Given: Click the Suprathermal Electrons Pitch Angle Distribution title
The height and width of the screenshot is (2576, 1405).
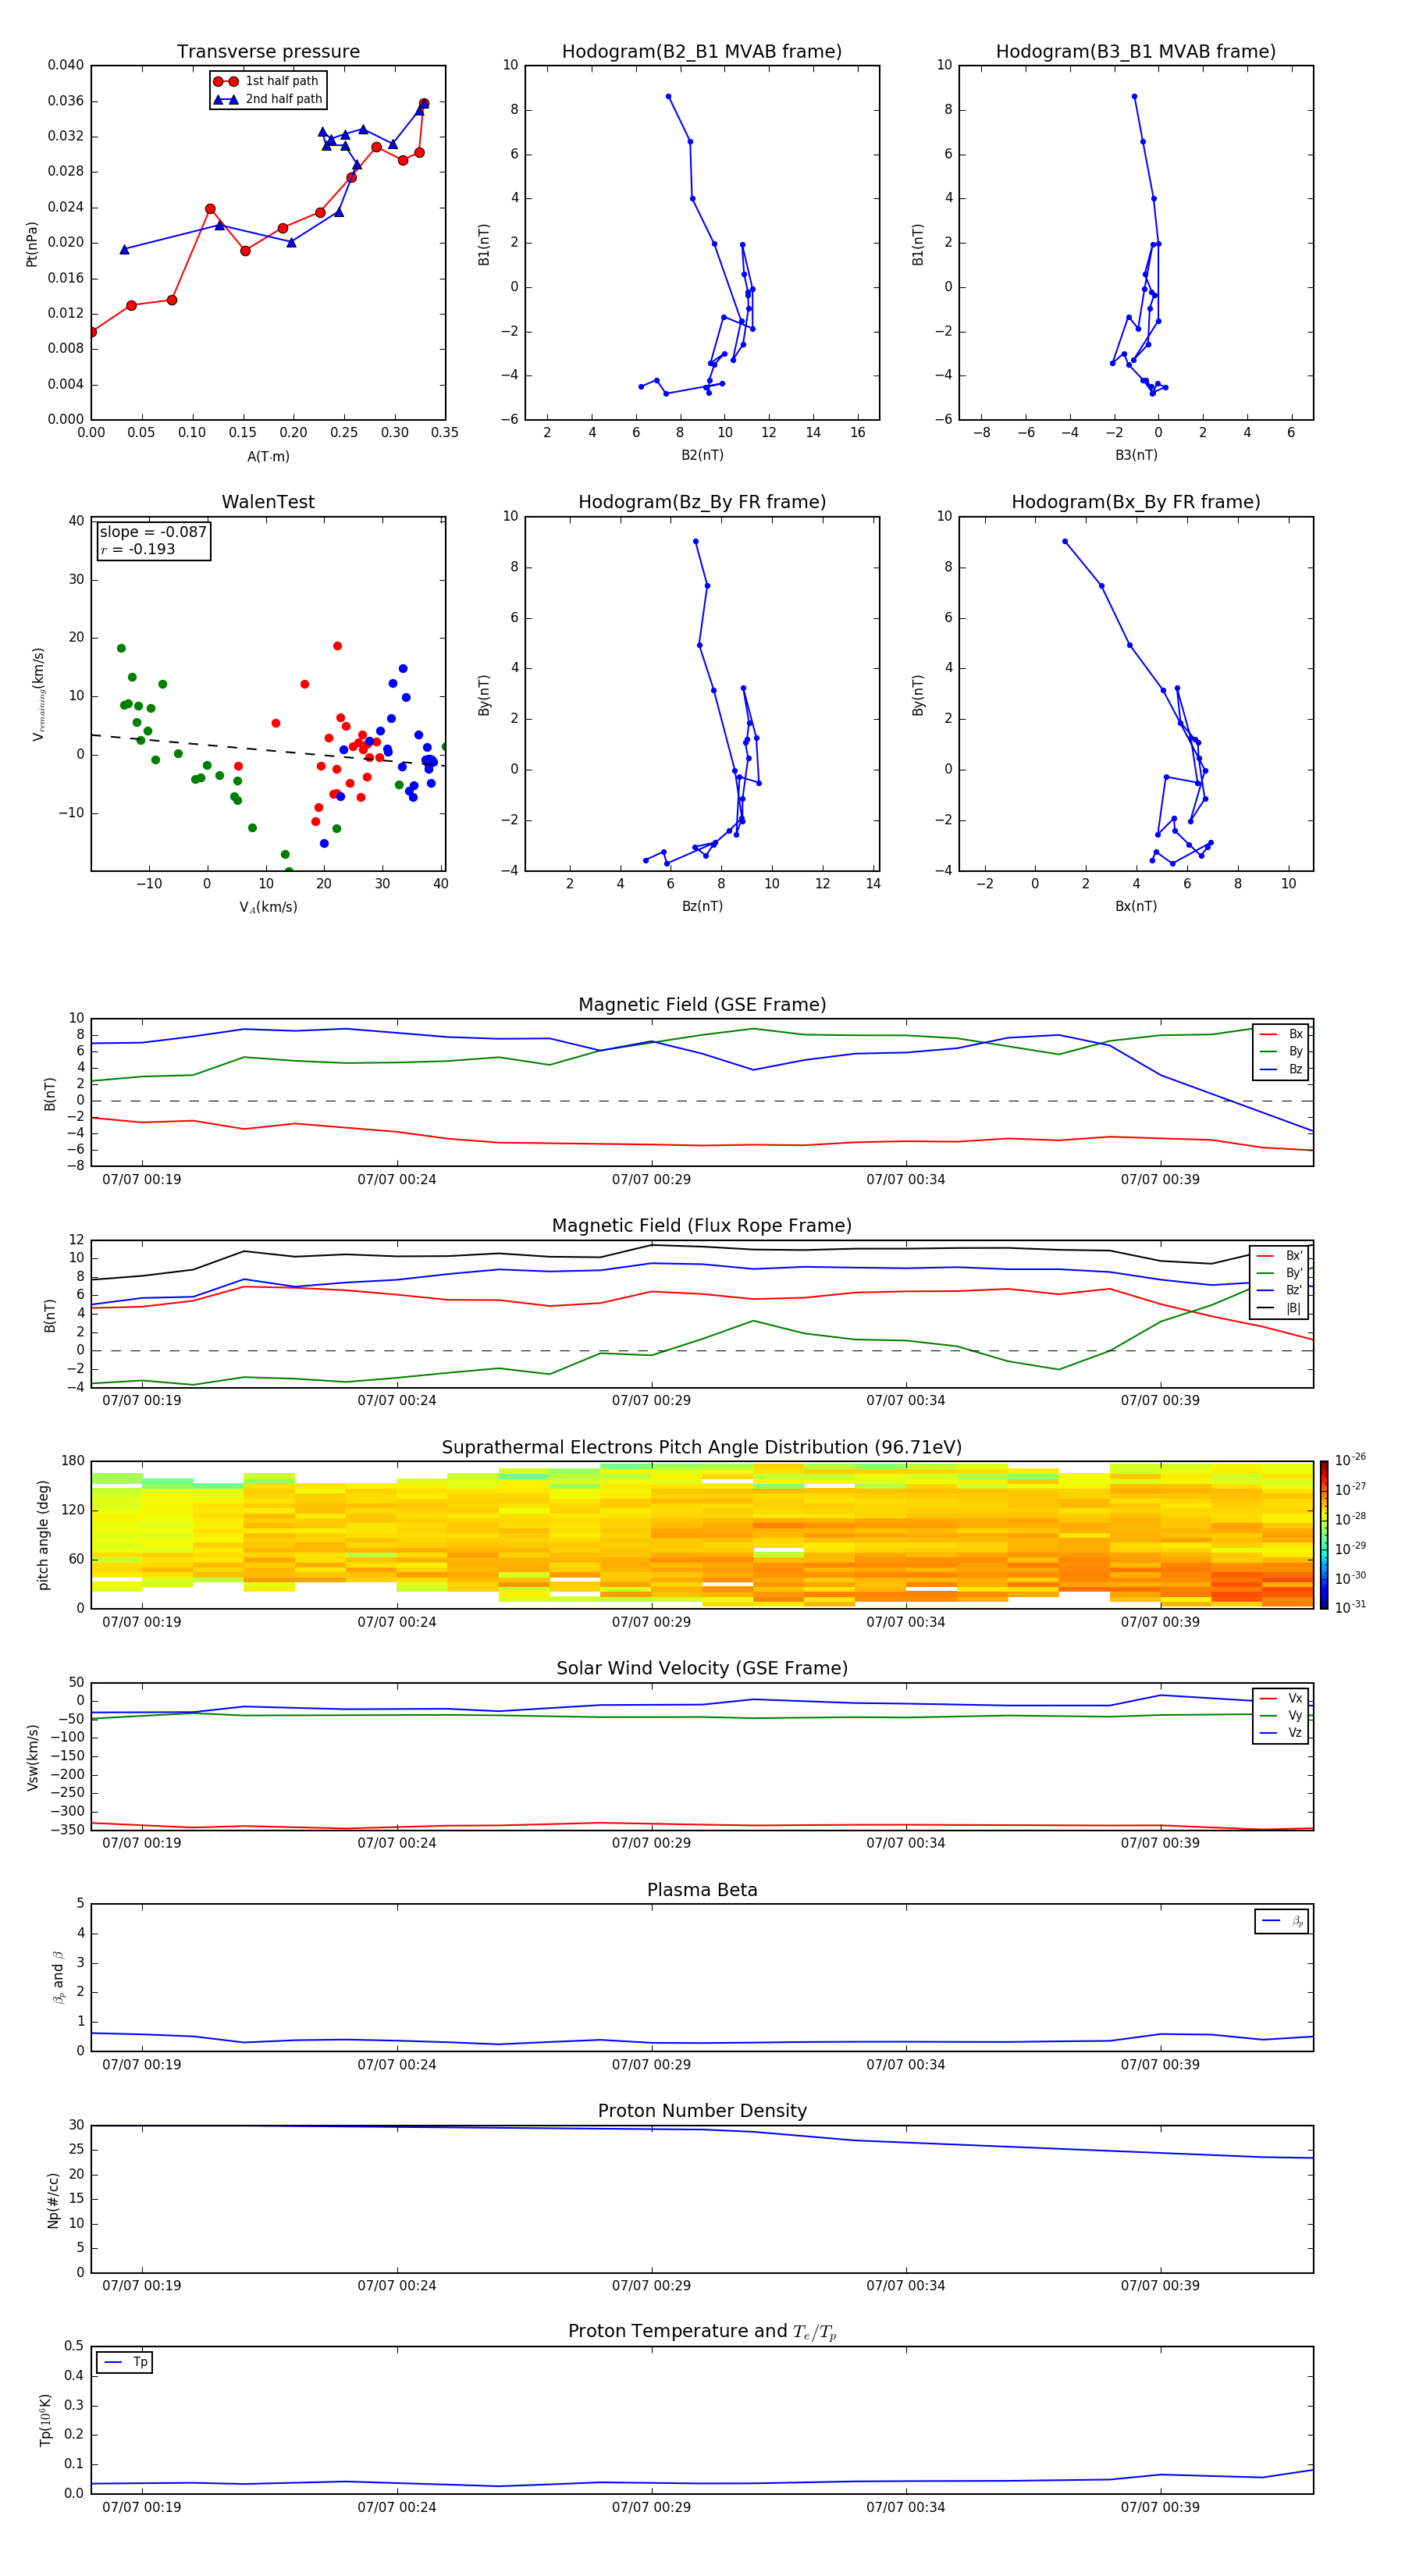Looking at the screenshot, I should (x=702, y=1448).
